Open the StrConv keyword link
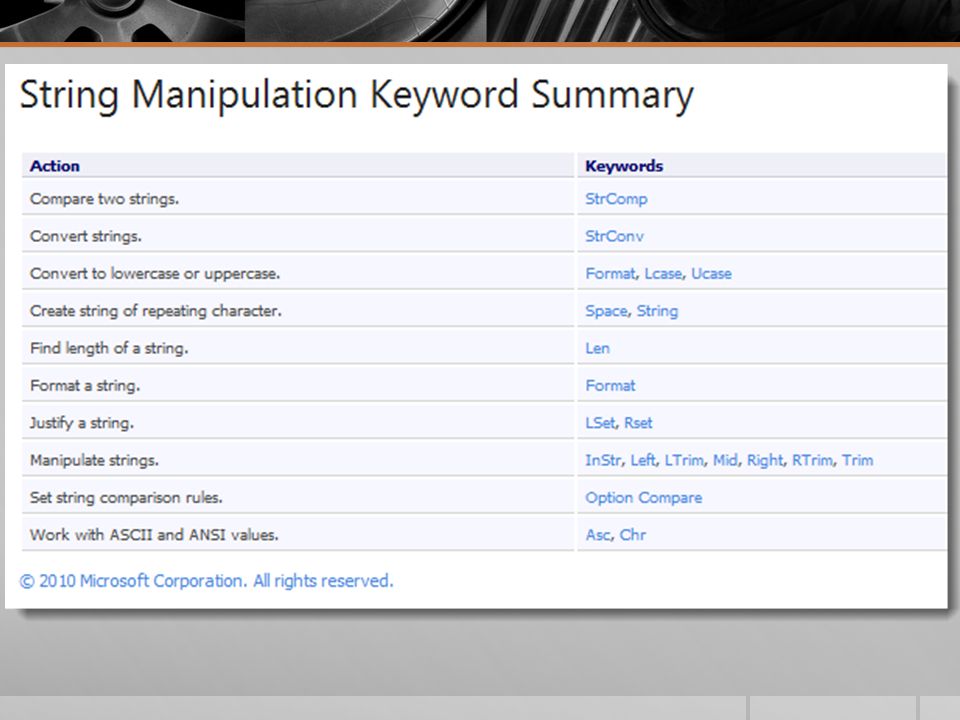This screenshot has width=960, height=720. (x=614, y=236)
